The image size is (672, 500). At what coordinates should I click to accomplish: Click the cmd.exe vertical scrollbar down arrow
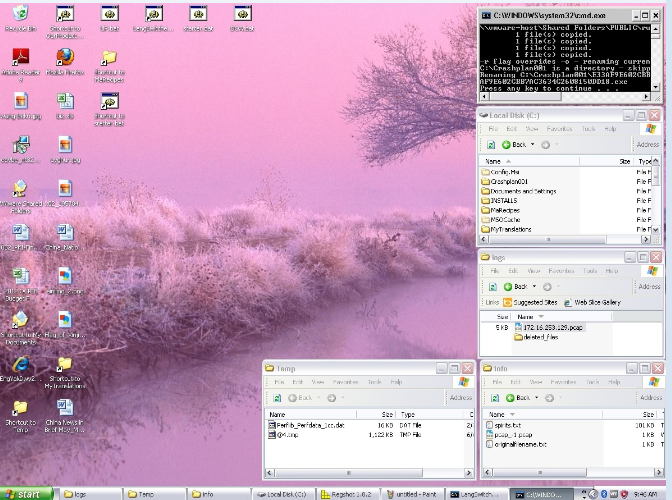pos(655,87)
